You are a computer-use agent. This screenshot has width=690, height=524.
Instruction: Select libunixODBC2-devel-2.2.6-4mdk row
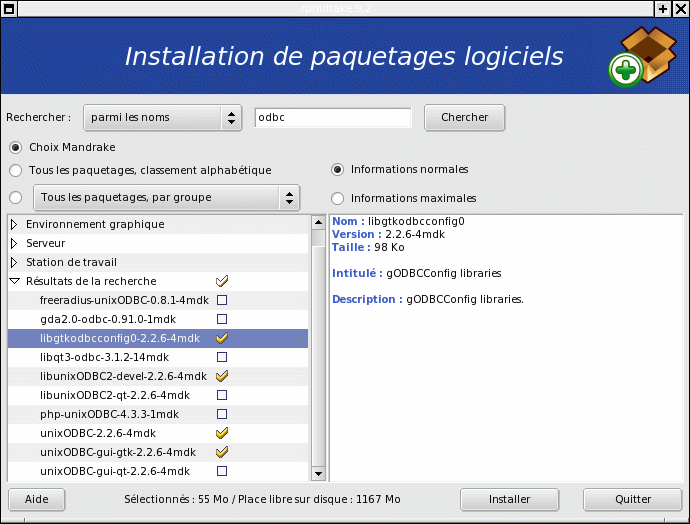pyautogui.click(x=158, y=376)
